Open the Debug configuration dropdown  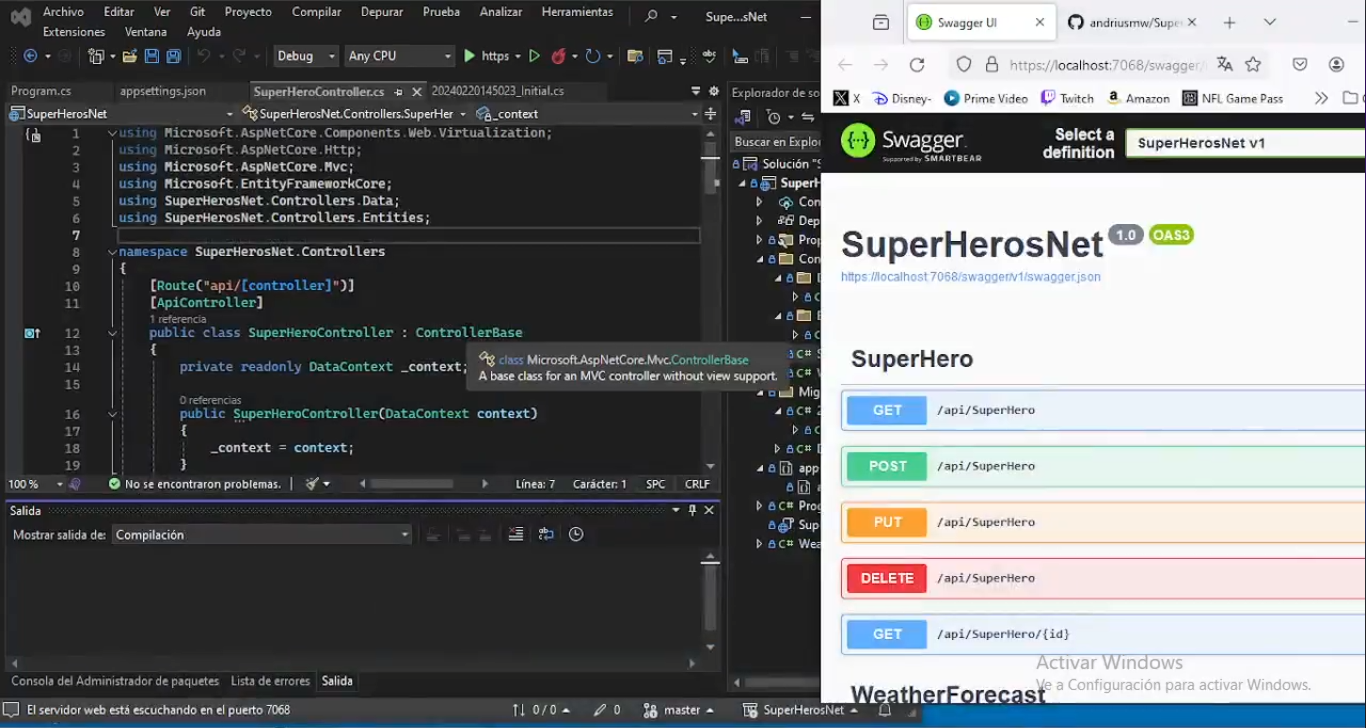coord(306,56)
